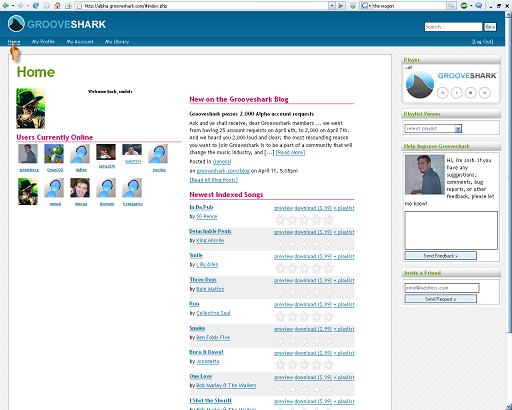Viewport: 512px width, 410px height.
Task: Start playback with the Player play button
Action: (457, 93)
